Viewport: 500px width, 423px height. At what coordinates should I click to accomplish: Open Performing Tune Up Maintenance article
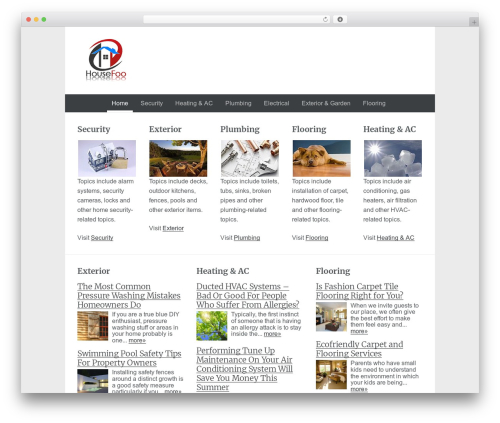[x=244, y=369]
